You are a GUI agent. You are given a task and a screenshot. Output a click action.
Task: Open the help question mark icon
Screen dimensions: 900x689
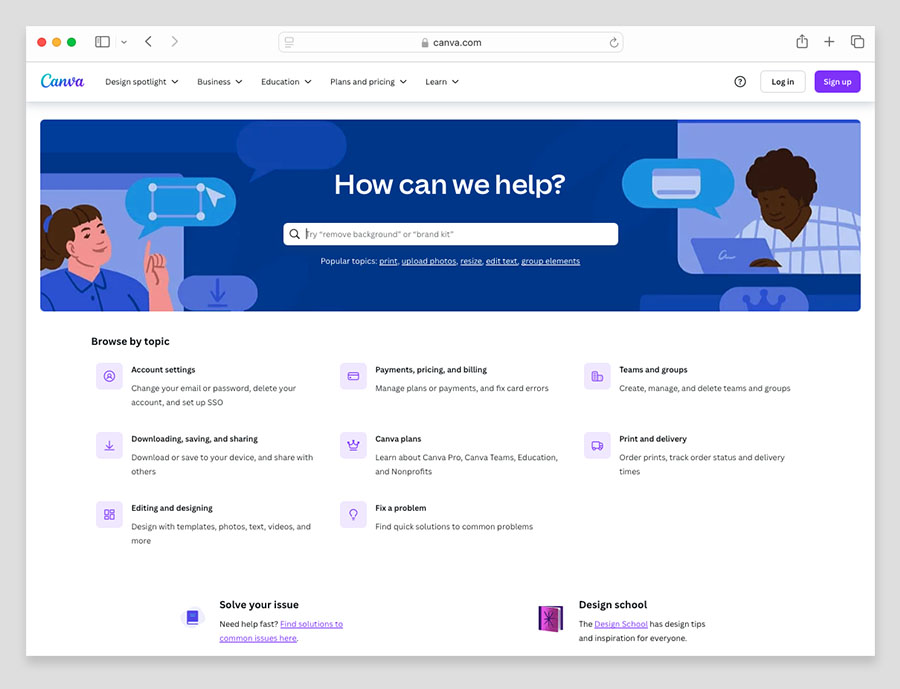740,82
